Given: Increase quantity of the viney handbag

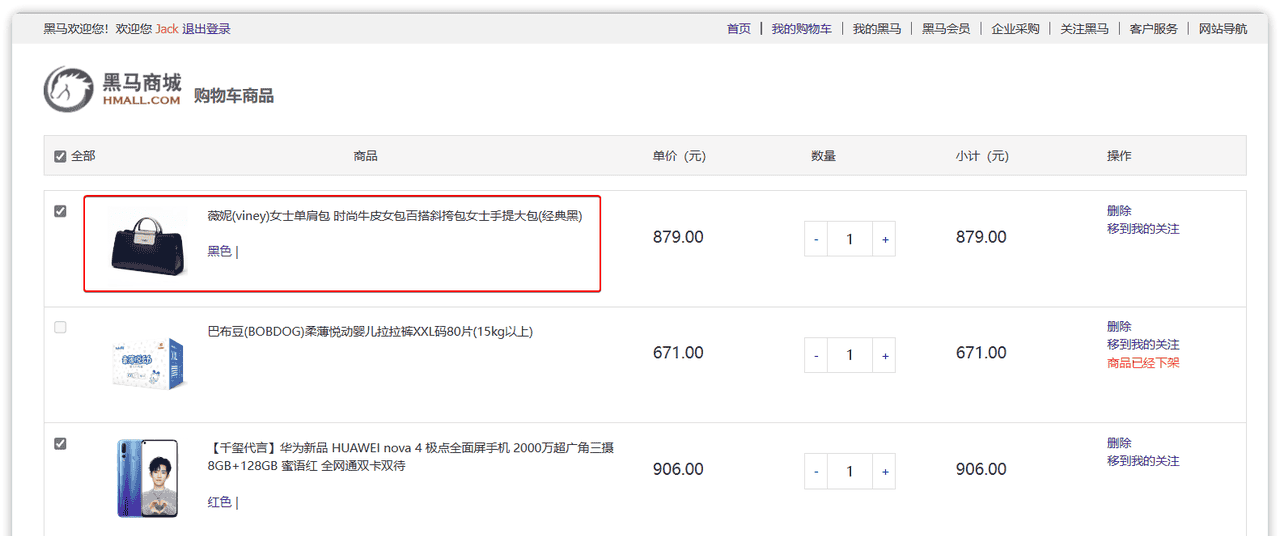Looking at the screenshot, I should click(x=885, y=239).
